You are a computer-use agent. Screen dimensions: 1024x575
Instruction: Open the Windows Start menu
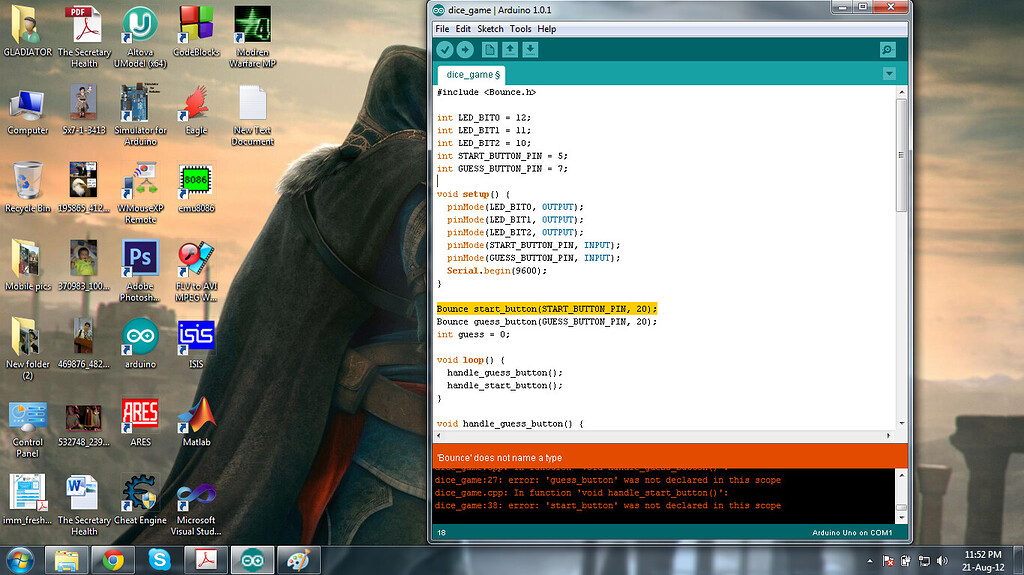tap(21, 559)
